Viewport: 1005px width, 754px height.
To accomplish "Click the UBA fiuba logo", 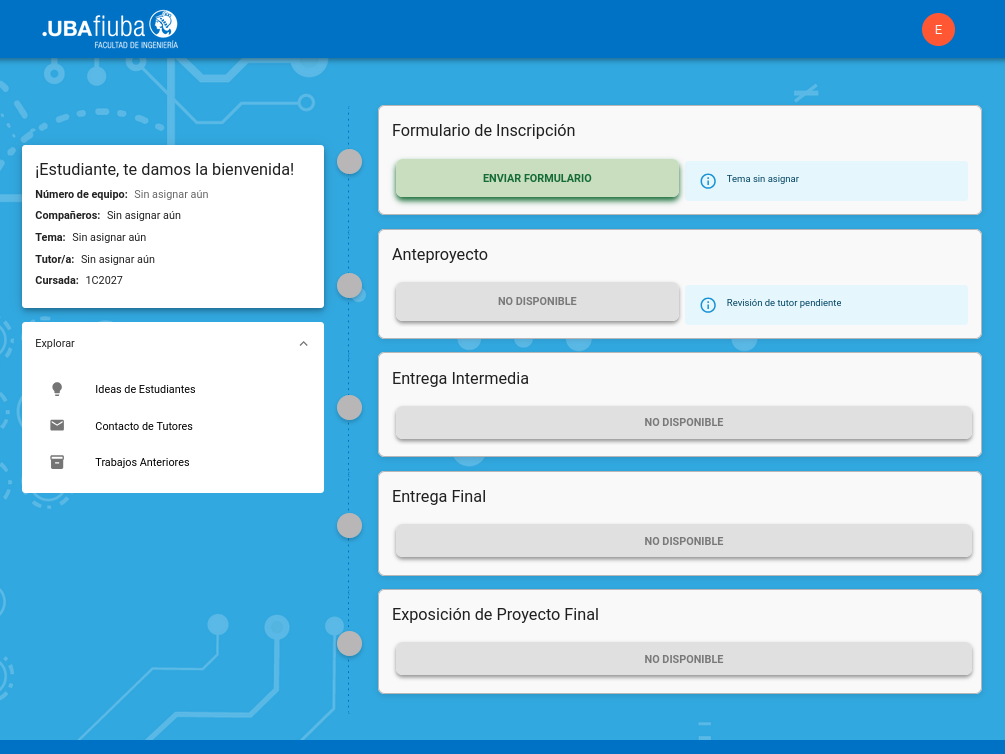I will pos(110,29).
